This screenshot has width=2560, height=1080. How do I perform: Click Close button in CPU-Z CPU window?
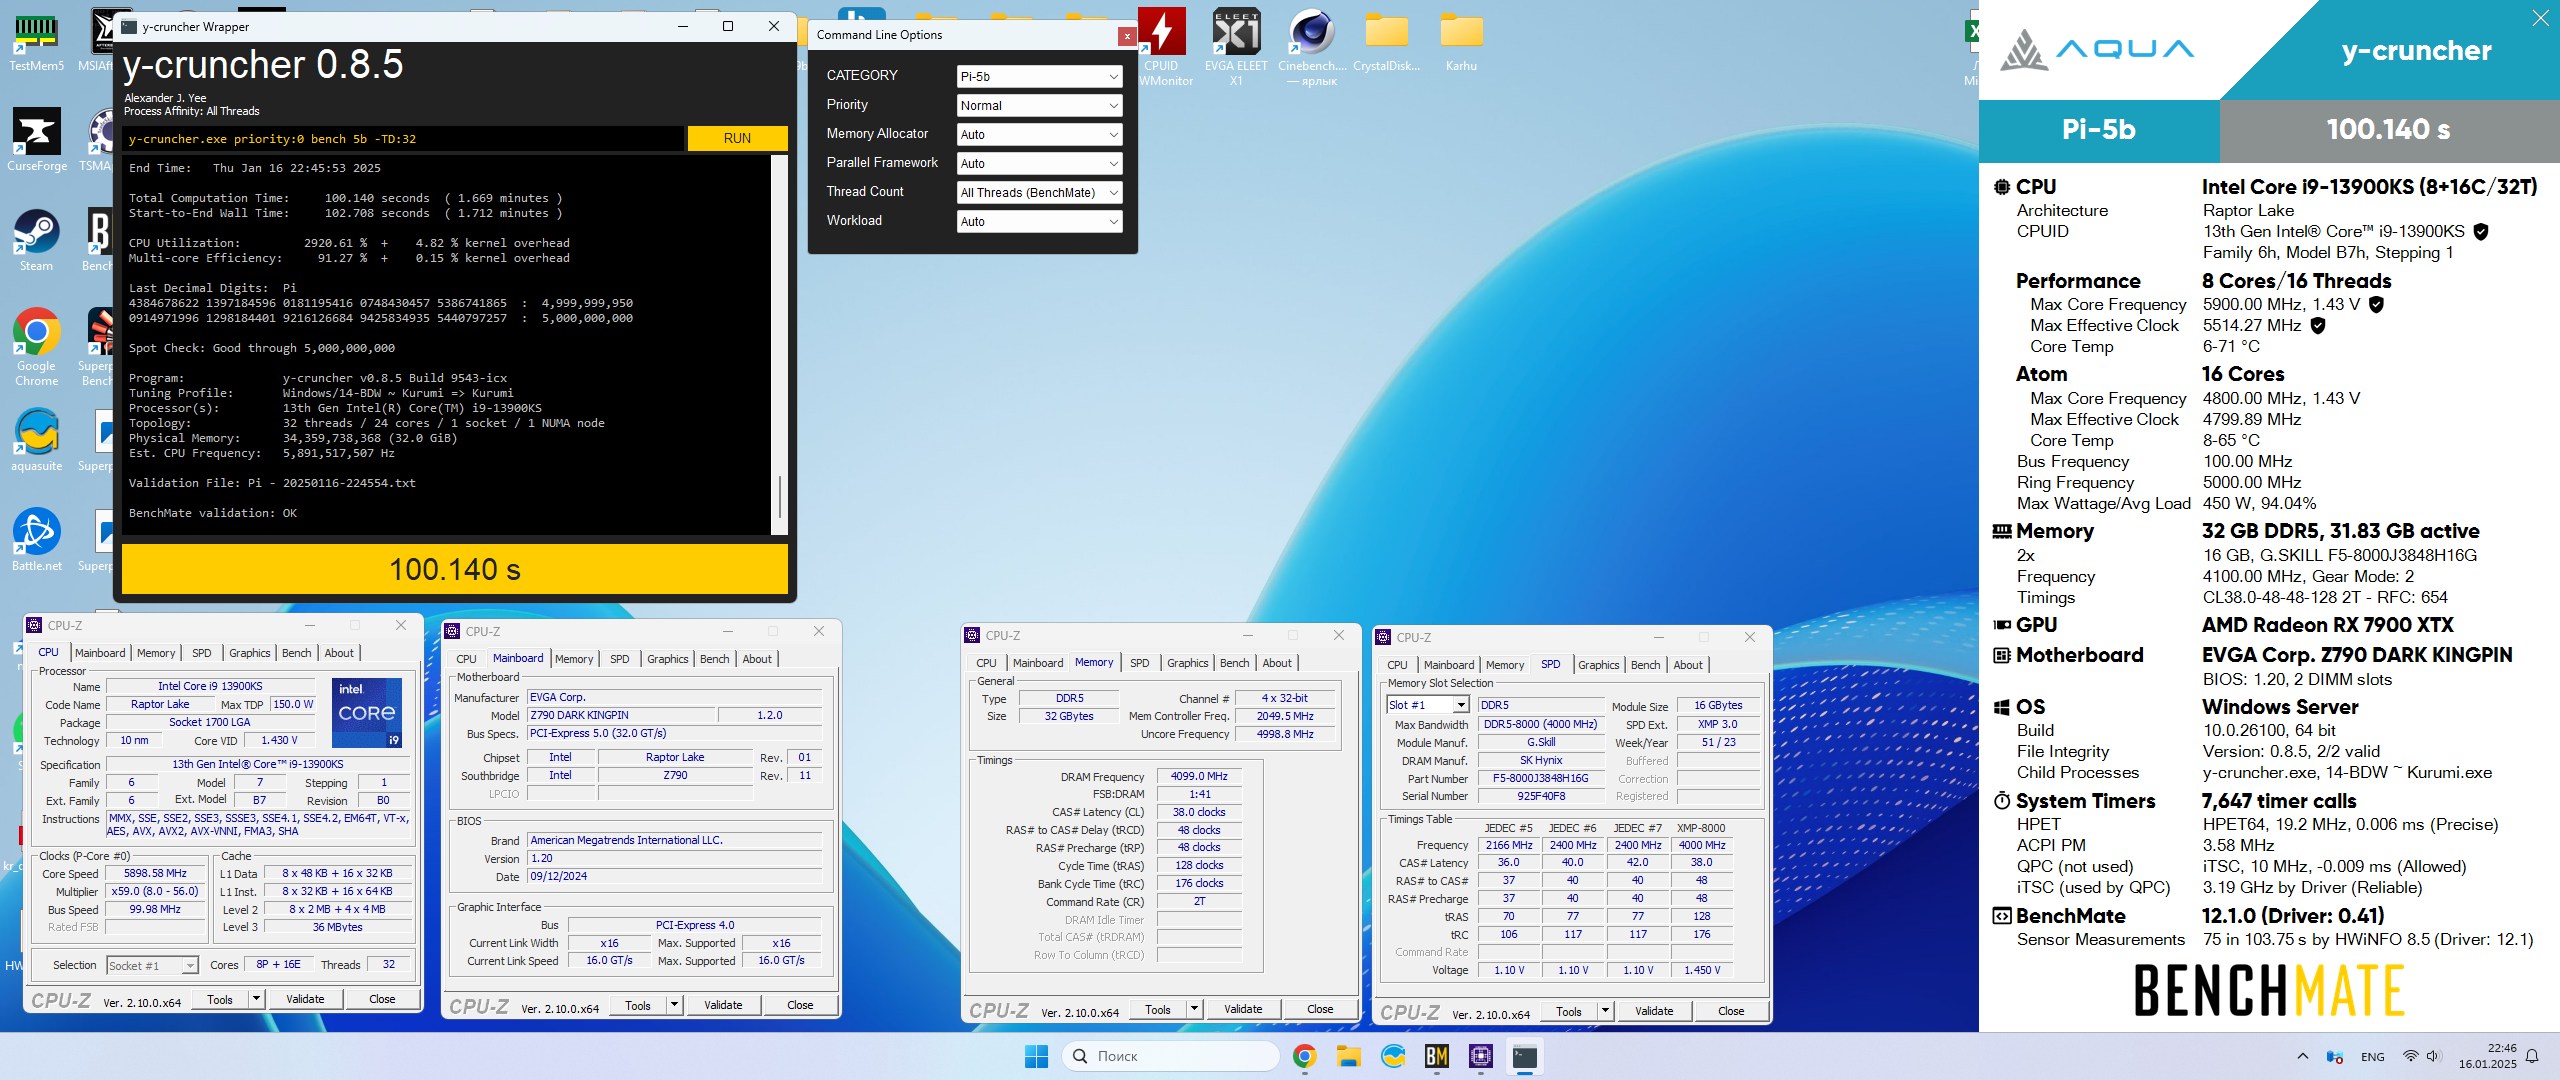click(x=382, y=999)
